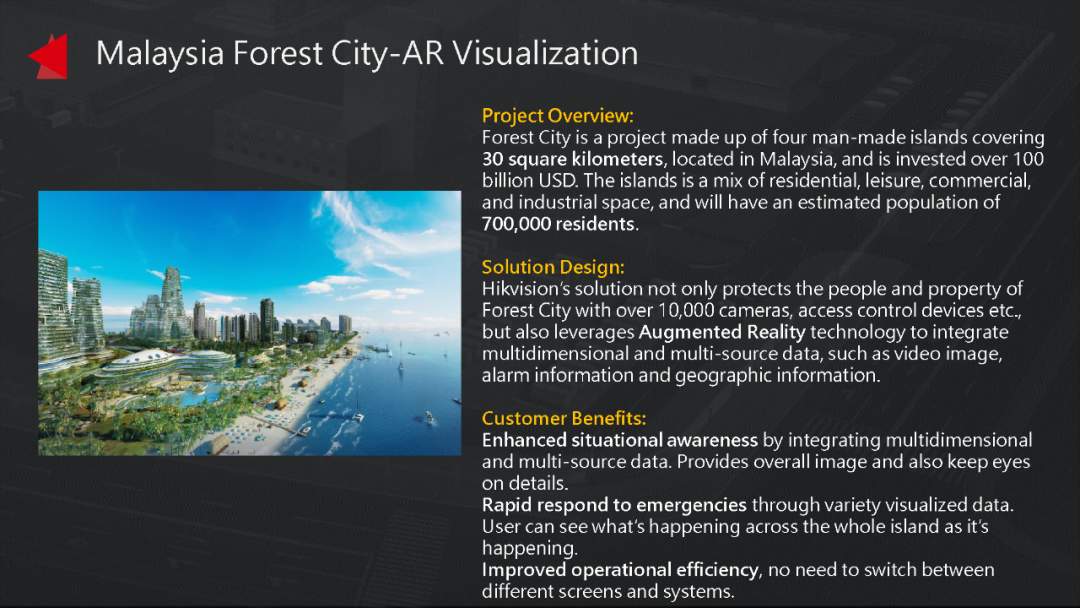Click the slide title 'Malaysia Forest City-AR Visualization'
Screen dimensions: 1080x608
click(x=366, y=54)
